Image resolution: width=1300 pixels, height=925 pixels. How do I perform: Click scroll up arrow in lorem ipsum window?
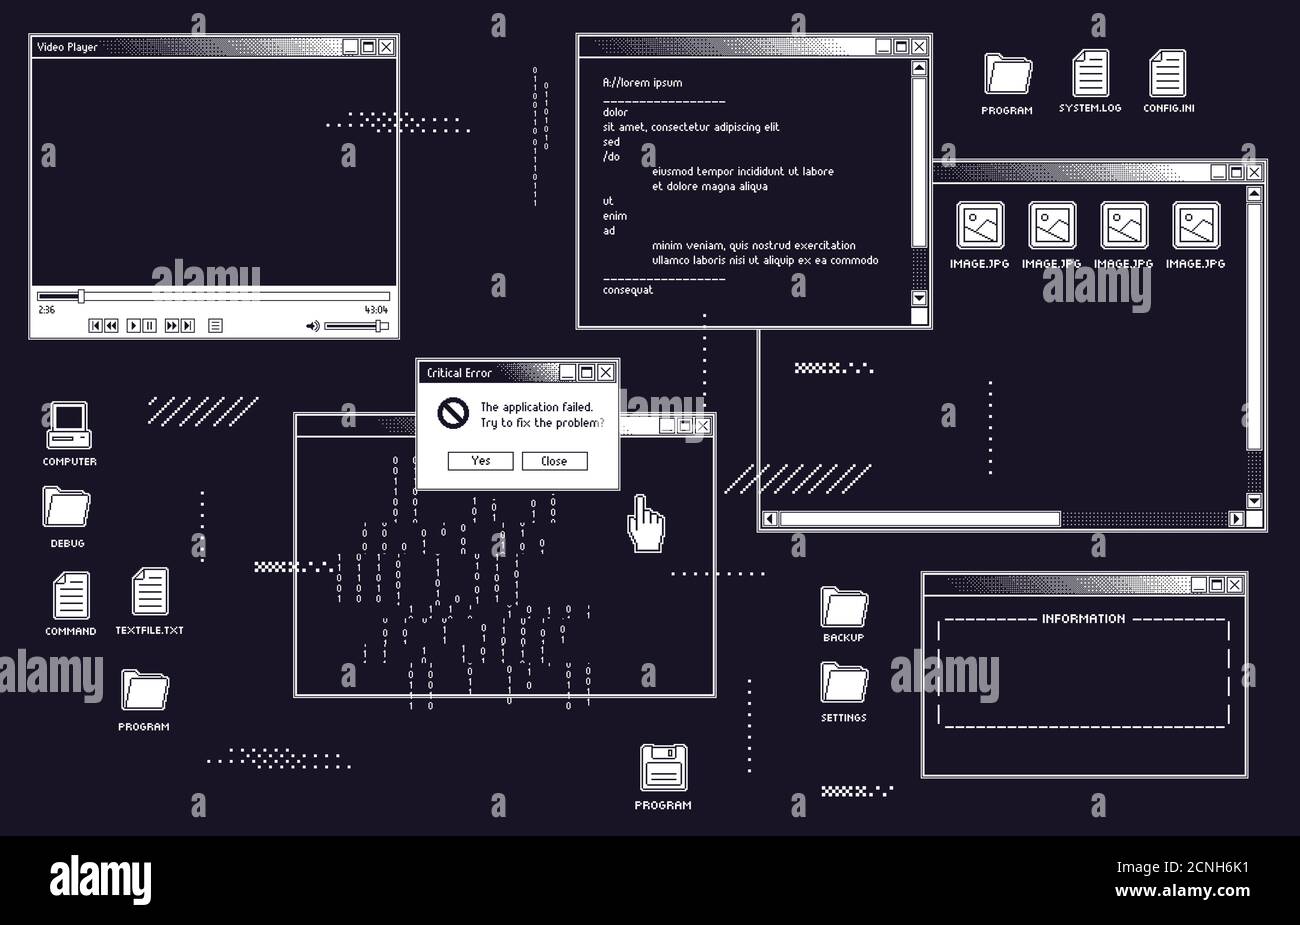click(x=919, y=69)
